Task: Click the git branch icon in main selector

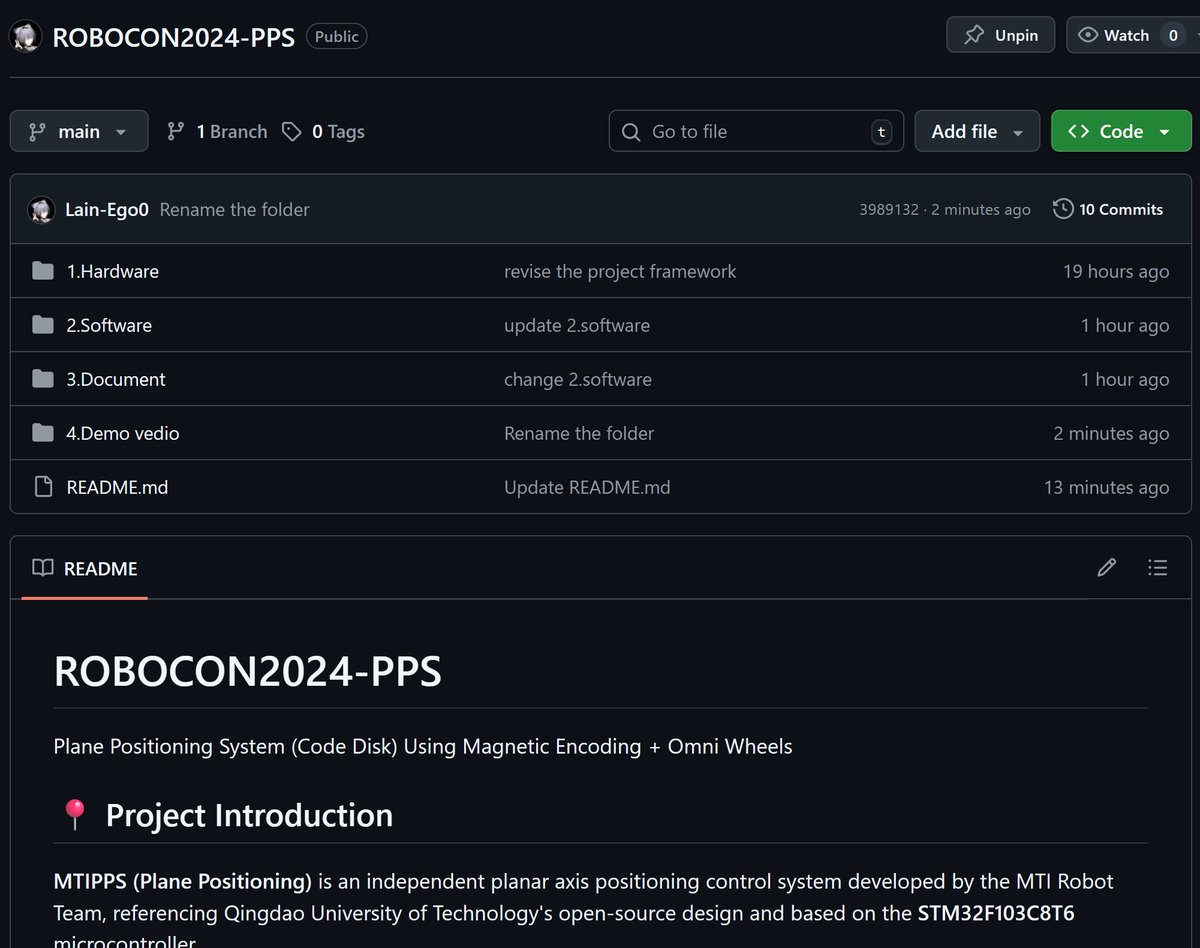Action: (x=38, y=131)
